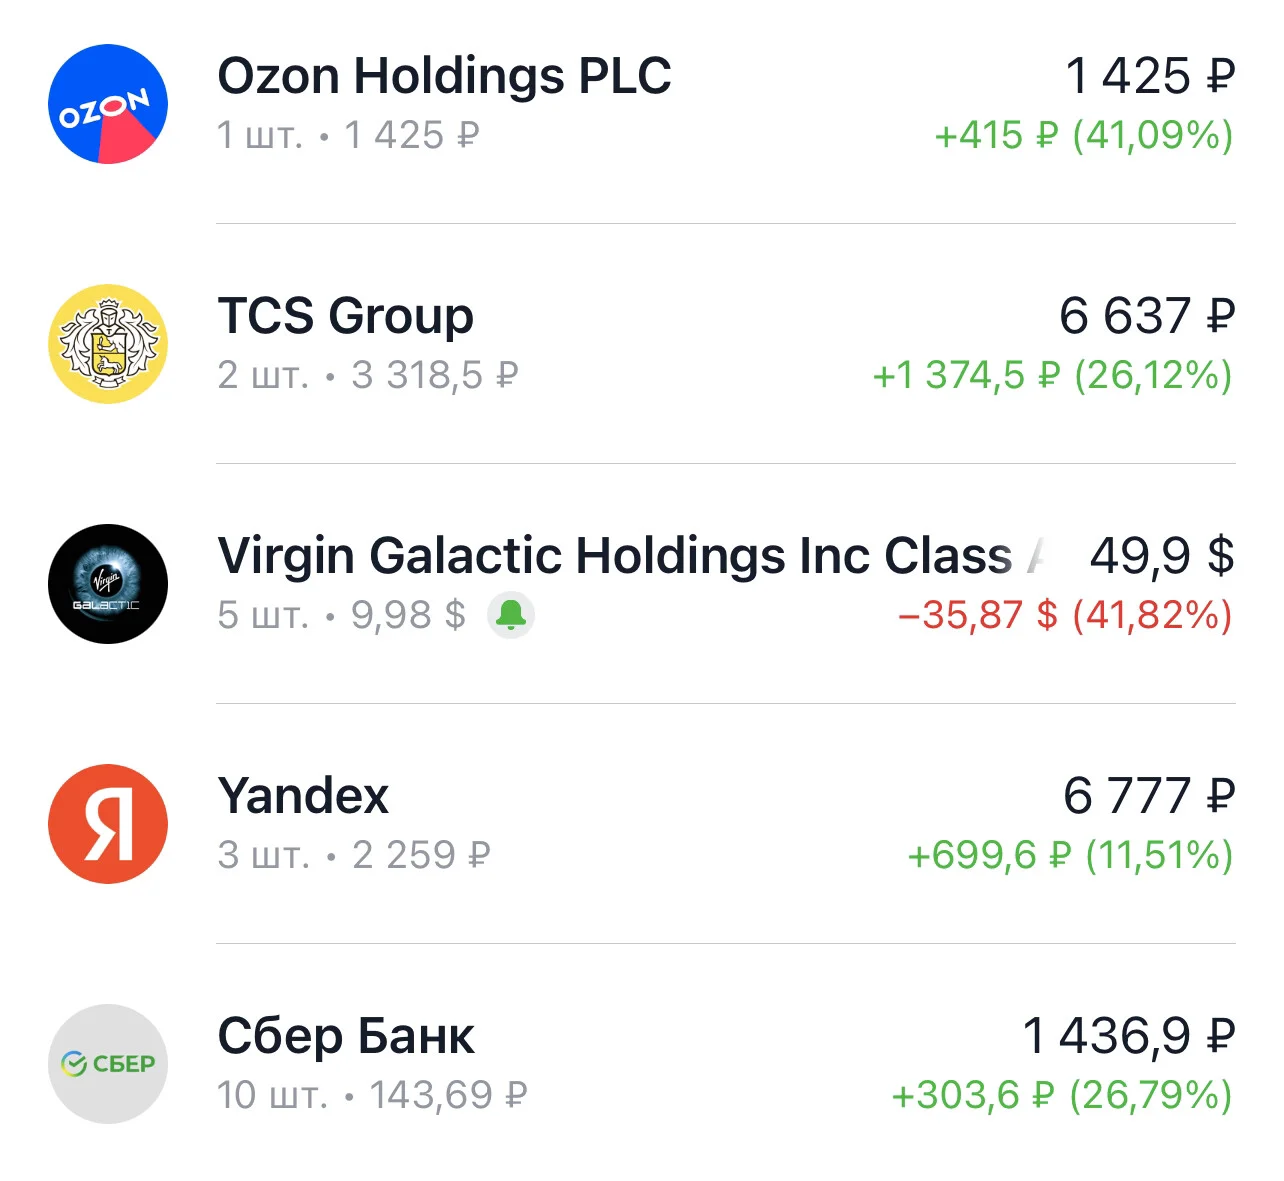Image resolution: width=1284 pixels, height=1181 pixels.
Task: Open the Сбер Банк position
Action: (642, 1064)
